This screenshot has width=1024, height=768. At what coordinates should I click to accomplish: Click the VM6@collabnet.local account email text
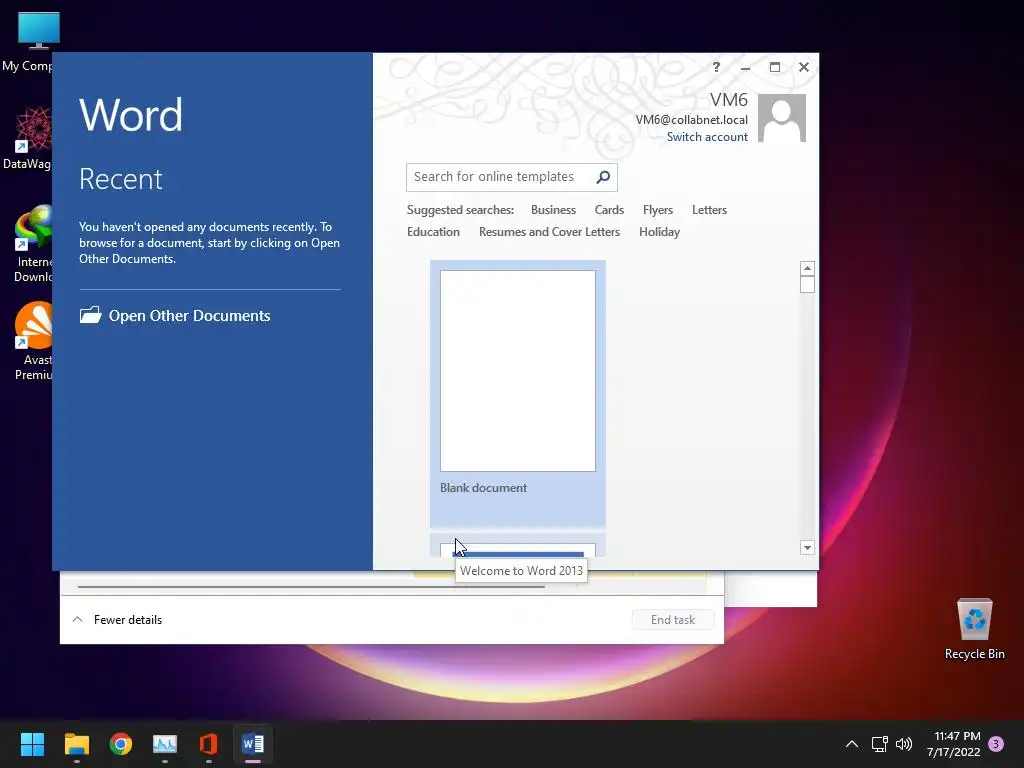click(692, 120)
